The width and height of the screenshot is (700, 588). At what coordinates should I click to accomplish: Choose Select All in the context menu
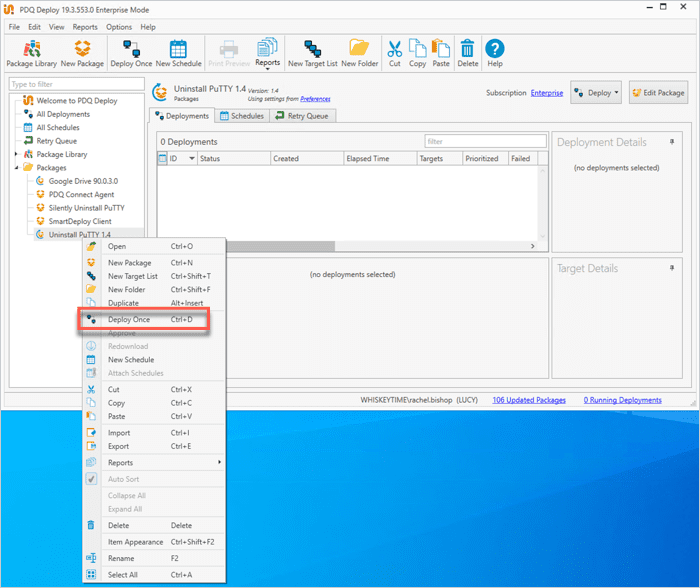coord(154,575)
